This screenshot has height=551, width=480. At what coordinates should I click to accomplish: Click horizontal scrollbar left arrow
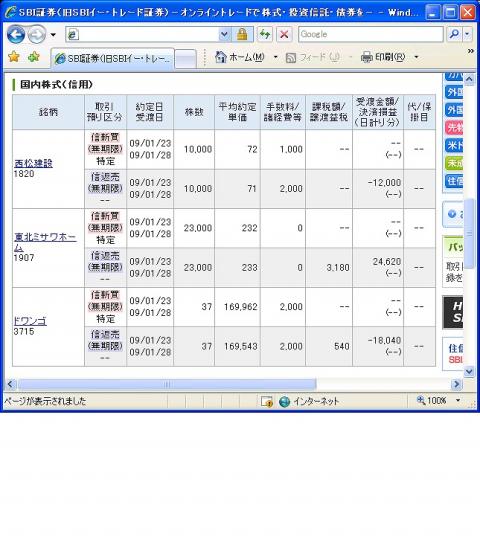tap(10, 384)
